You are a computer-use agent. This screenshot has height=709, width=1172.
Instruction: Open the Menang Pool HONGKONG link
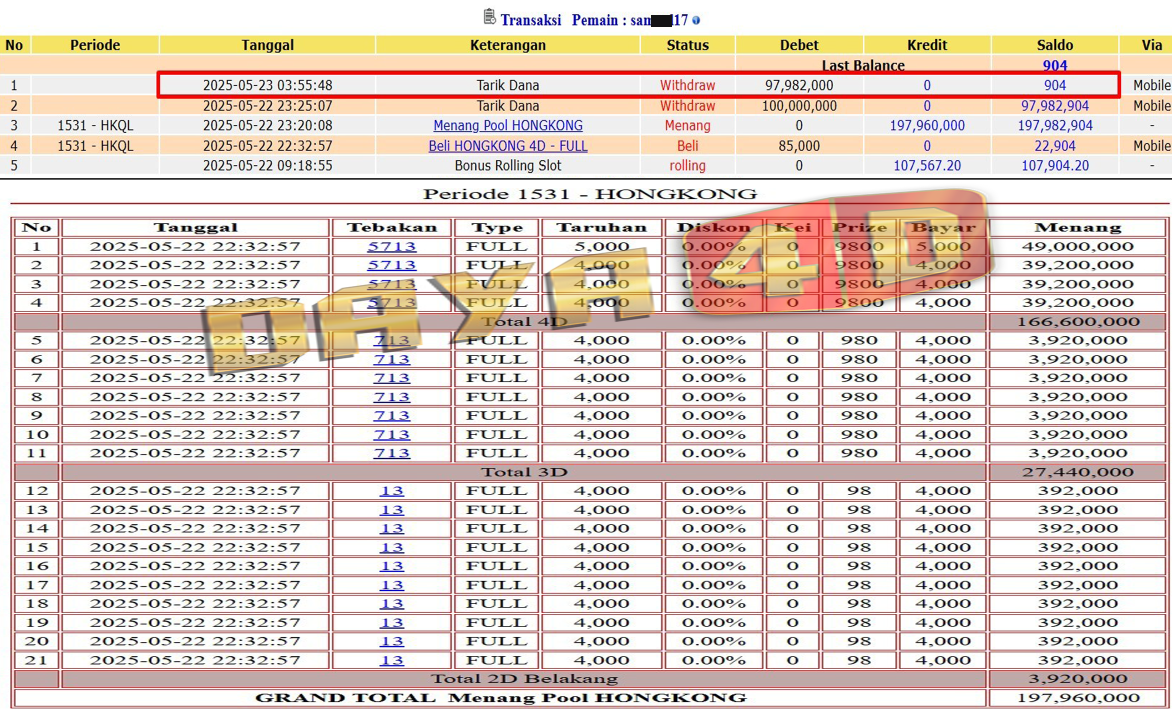[x=508, y=126]
